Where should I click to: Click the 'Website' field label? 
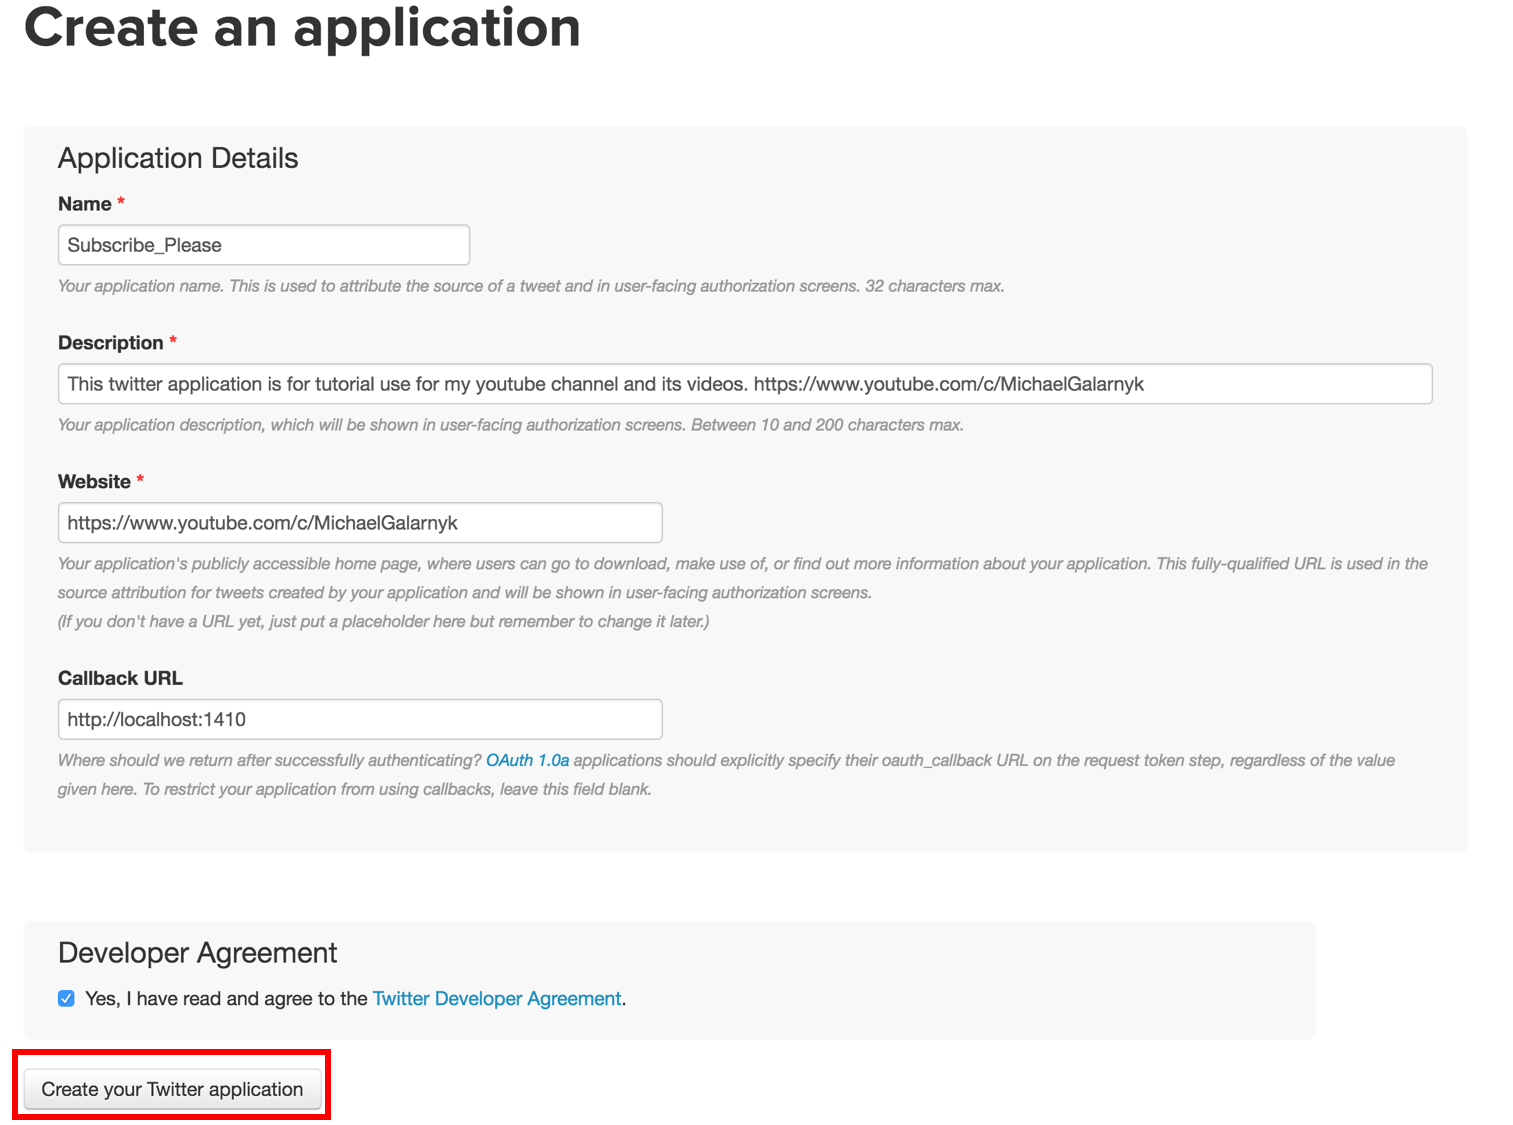click(x=95, y=482)
